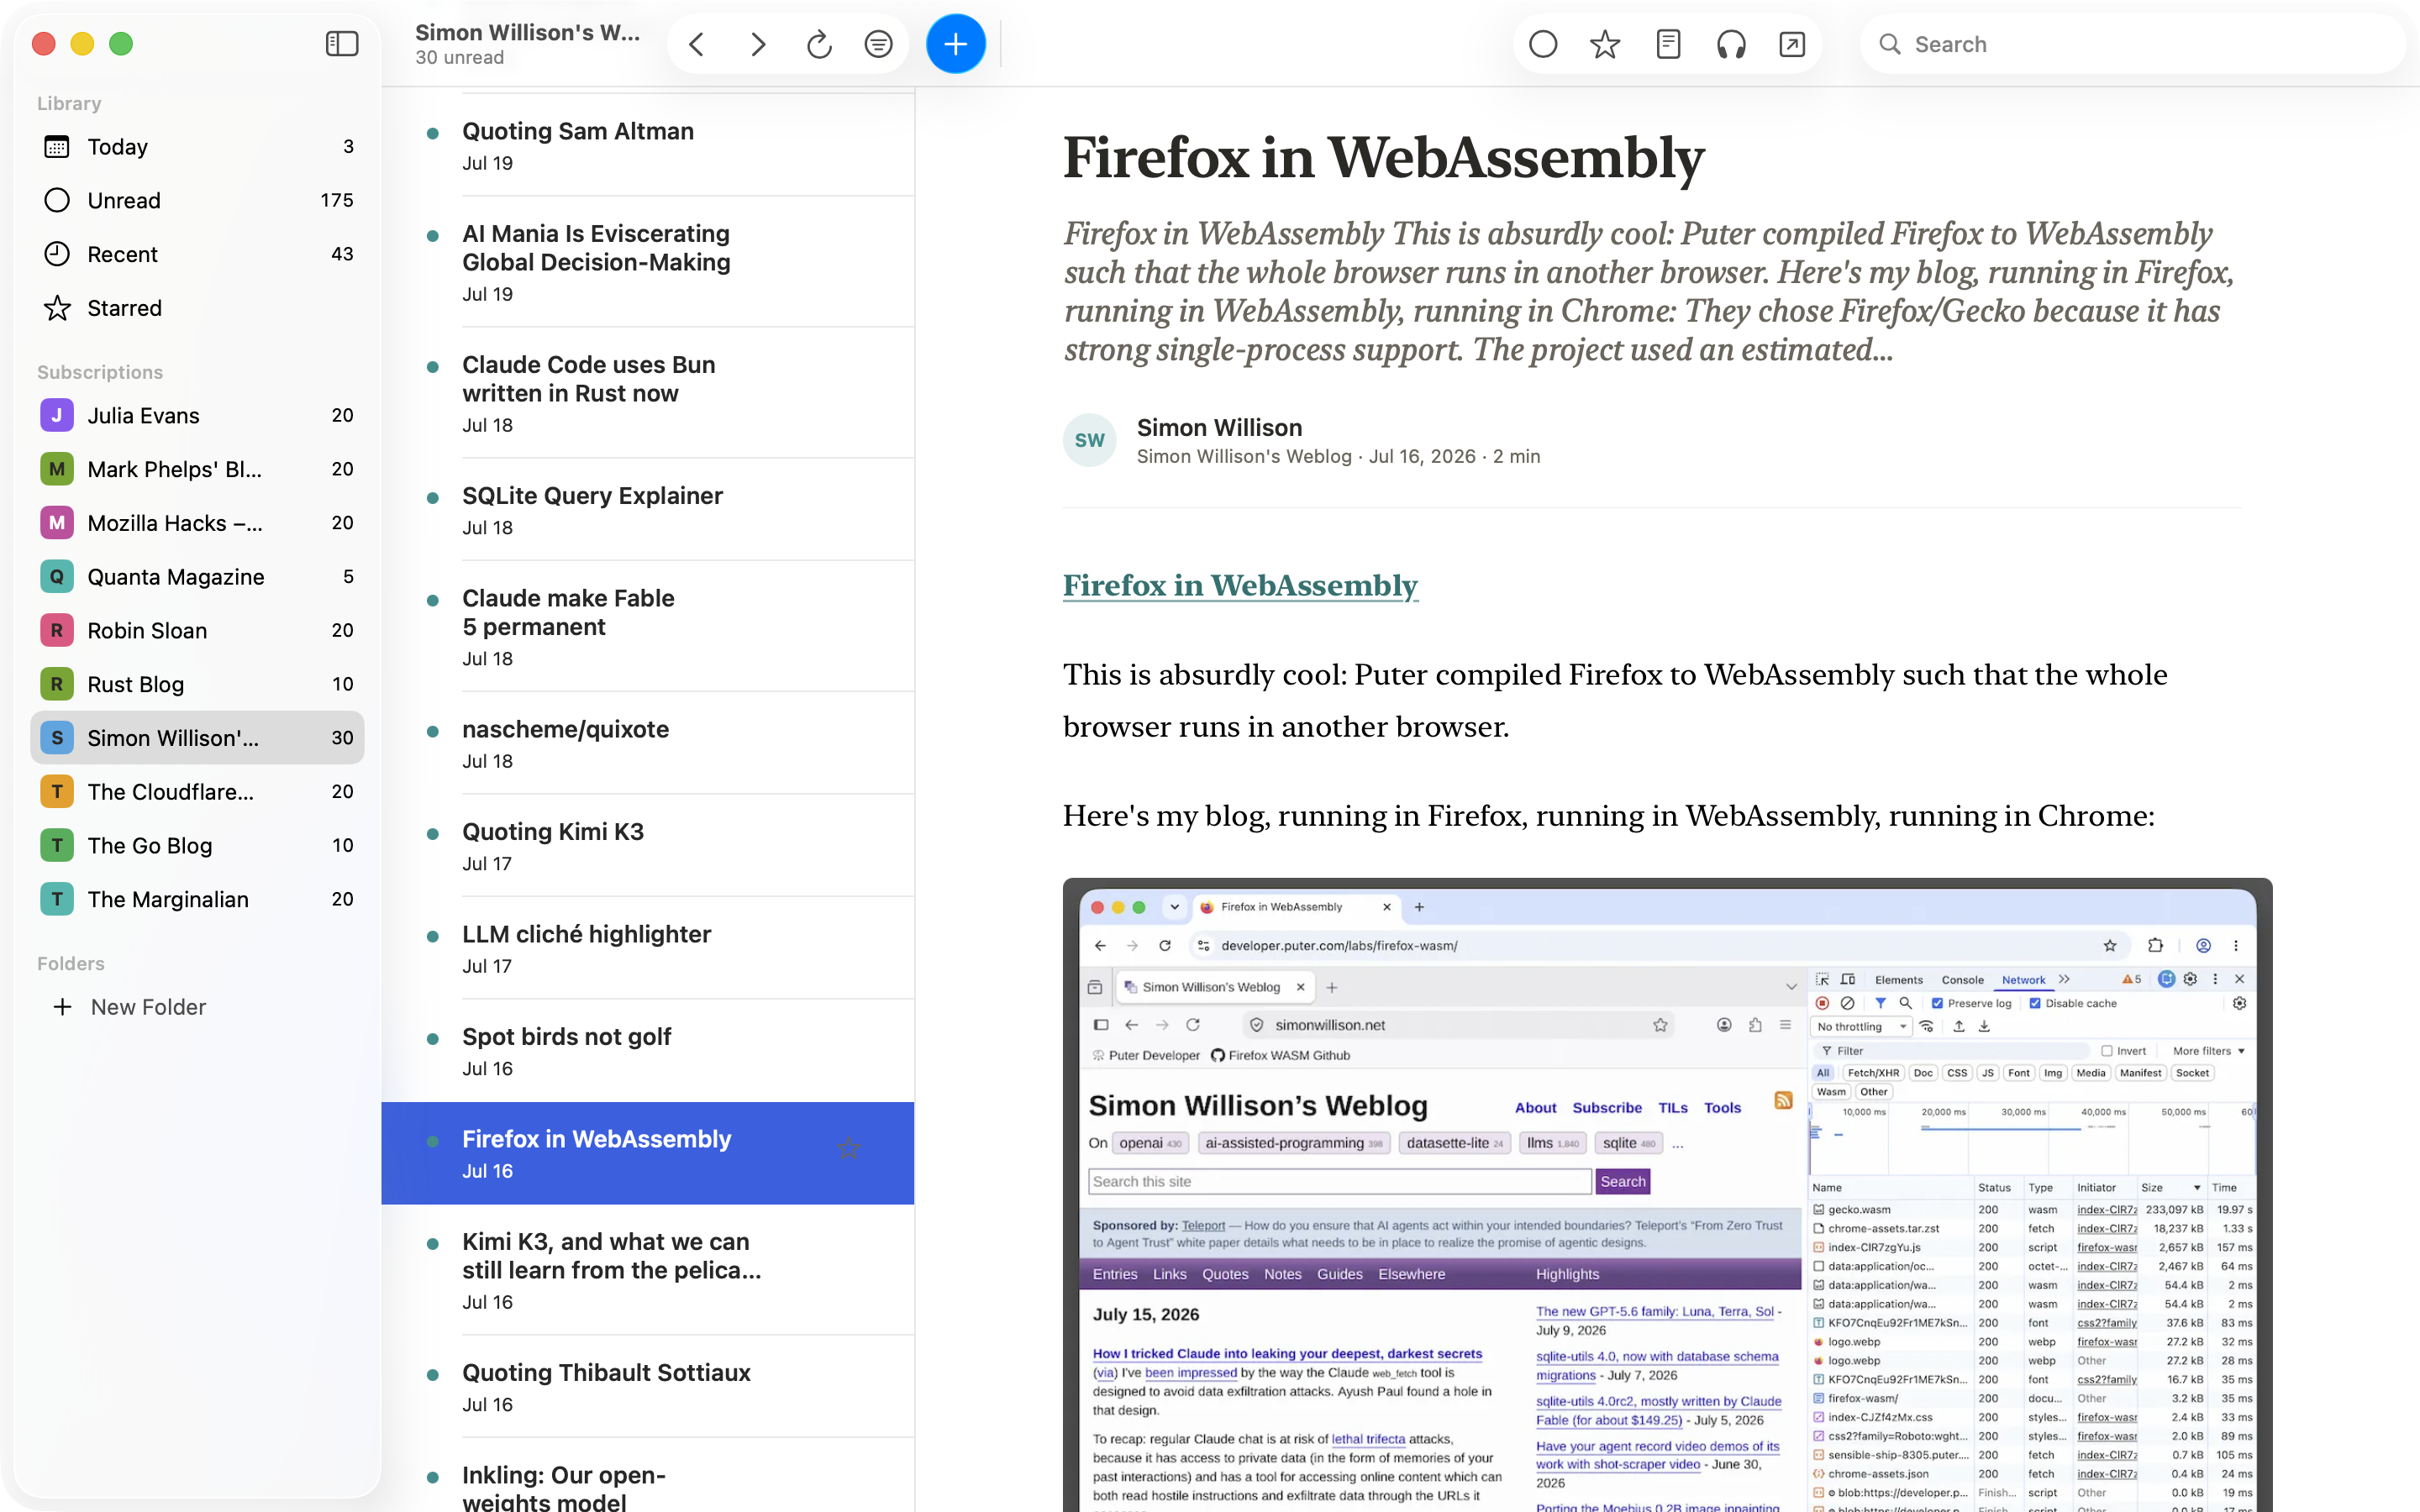Click the Mozilla Hacks feed icon
This screenshot has width=2420, height=1512.
point(57,523)
